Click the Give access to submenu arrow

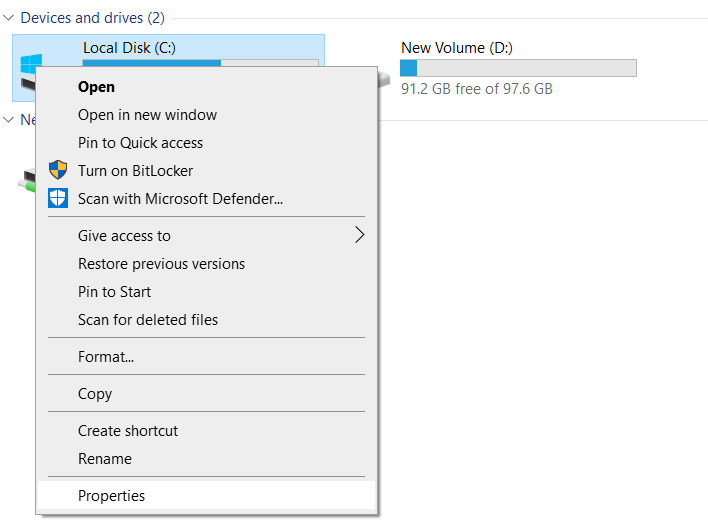click(359, 235)
